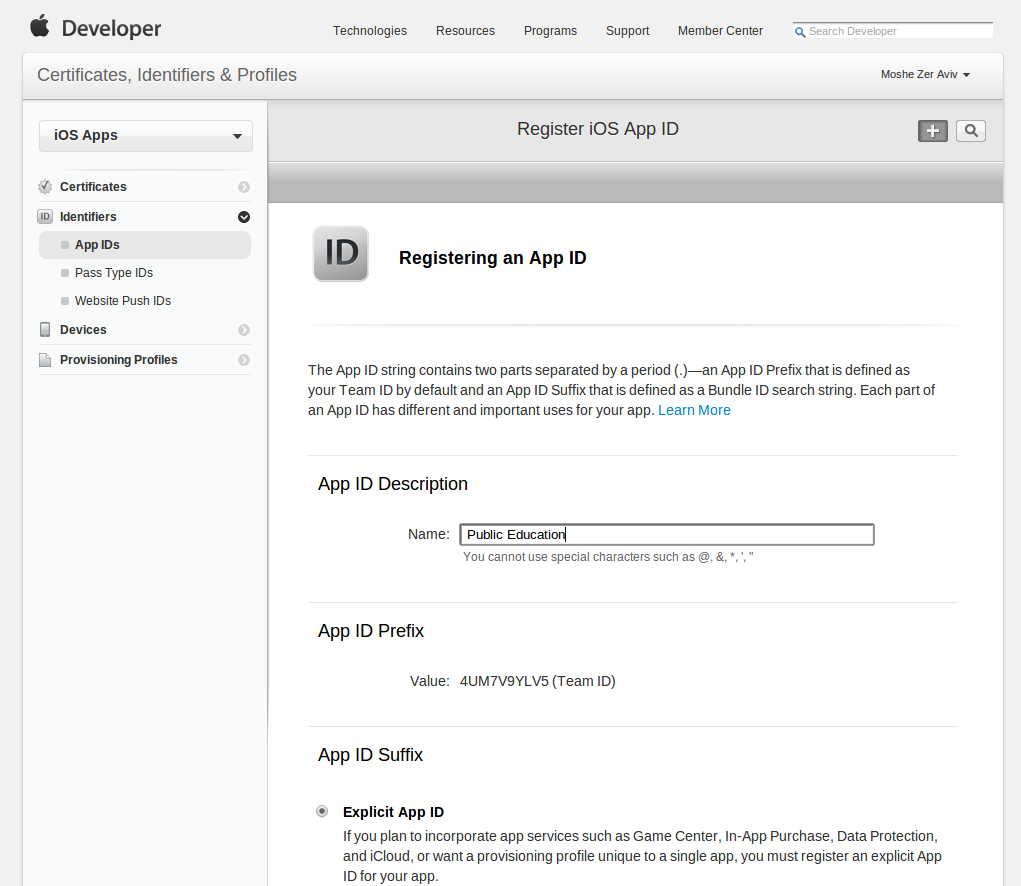Collapse the Identifiers section chevron
This screenshot has width=1021, height=886.
point(244,217)
